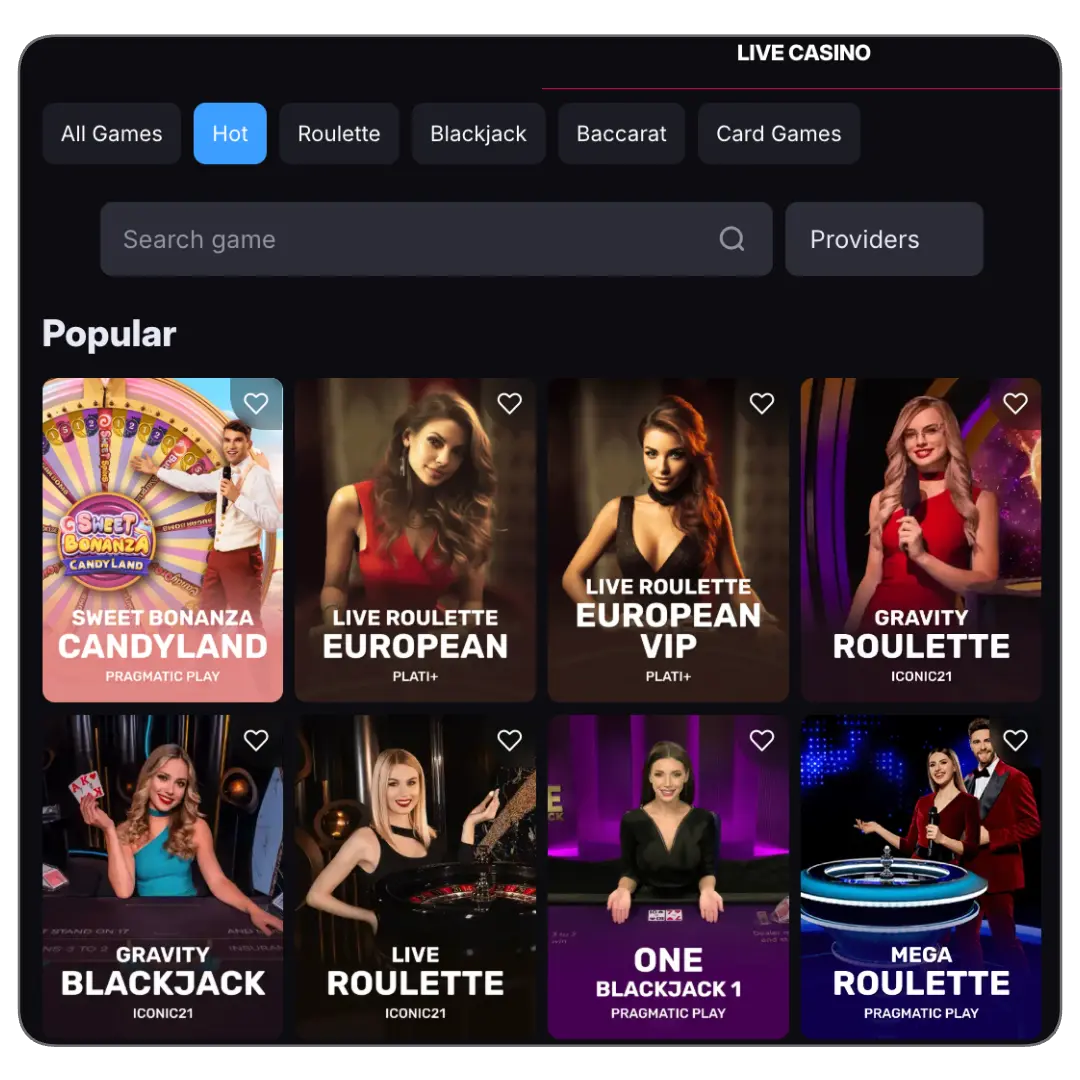The image size is (1080, 1080).
Task: Enable the Baccarat category filter
Action: 621,133
